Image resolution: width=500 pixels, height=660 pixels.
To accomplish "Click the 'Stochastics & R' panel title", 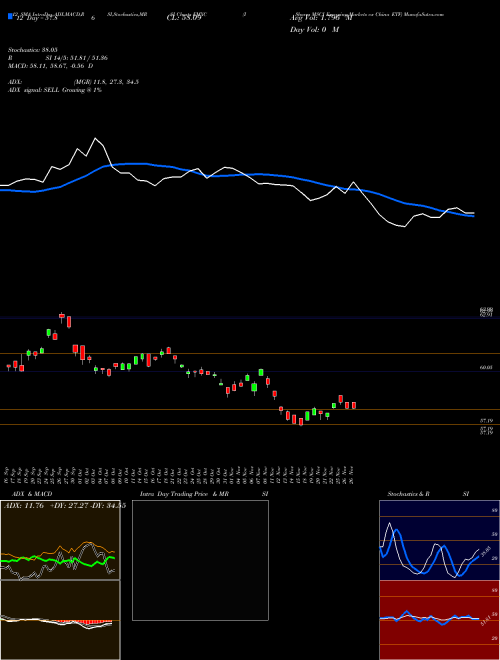I will pos(408,494).
